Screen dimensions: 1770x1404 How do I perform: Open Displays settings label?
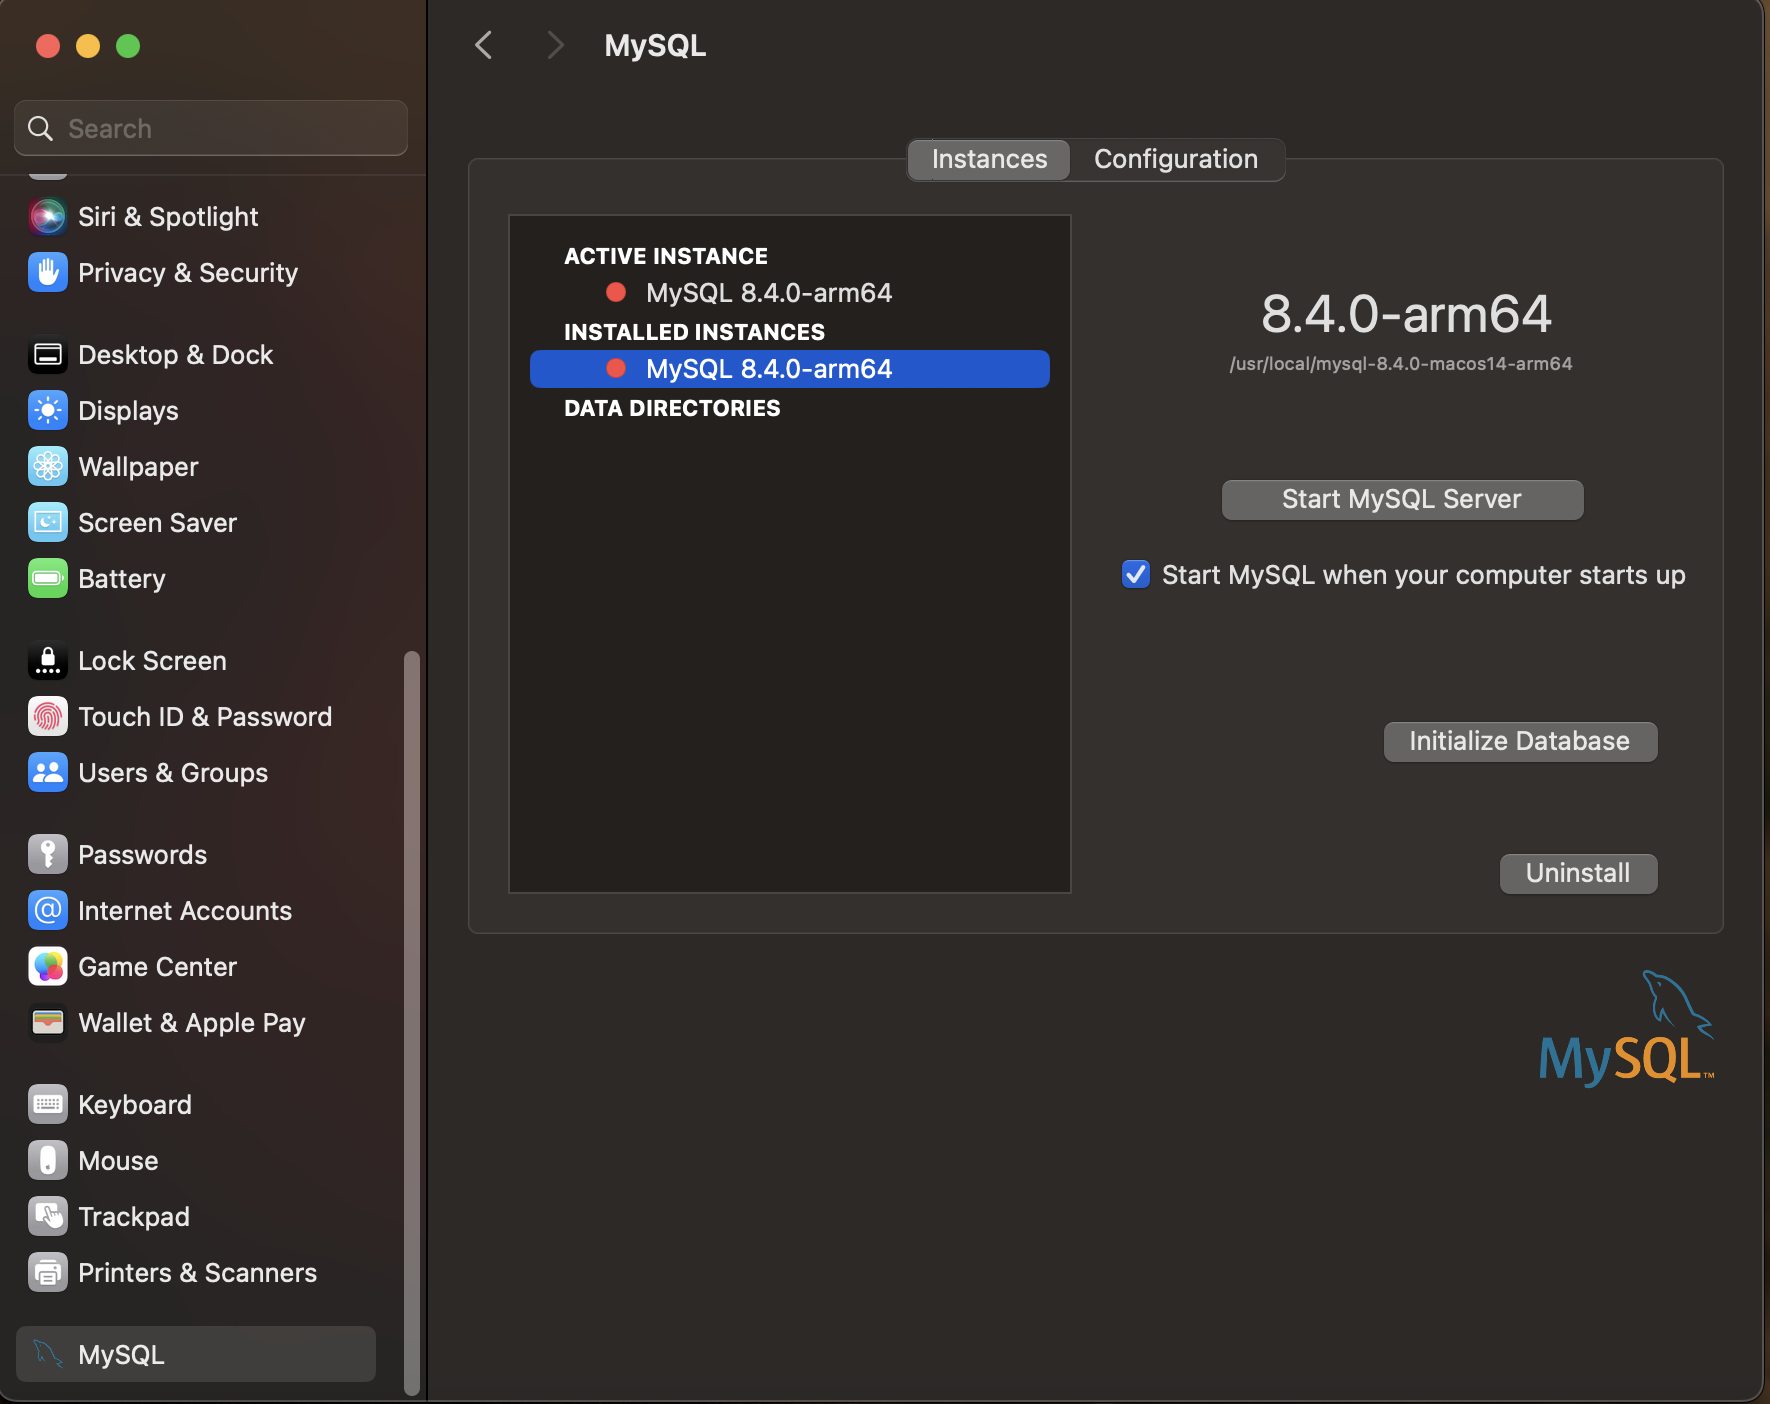128,411
